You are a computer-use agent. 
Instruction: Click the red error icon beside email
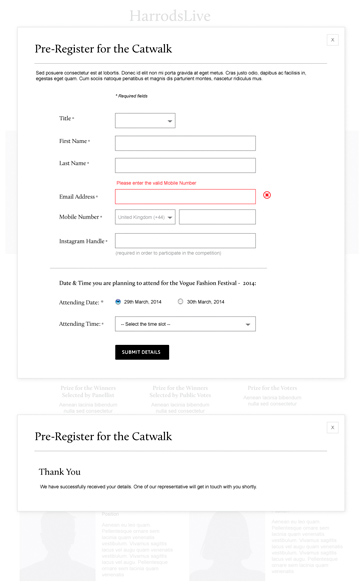pos(267,195)
